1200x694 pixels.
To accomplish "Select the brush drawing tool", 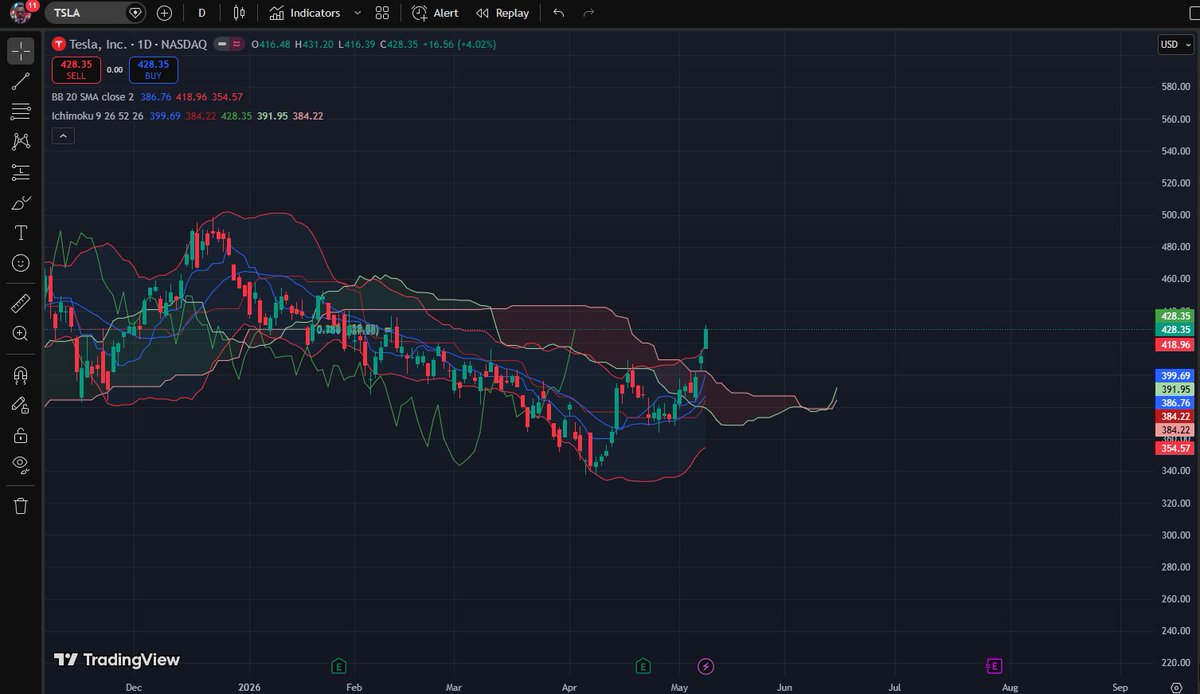I will 21,203.
